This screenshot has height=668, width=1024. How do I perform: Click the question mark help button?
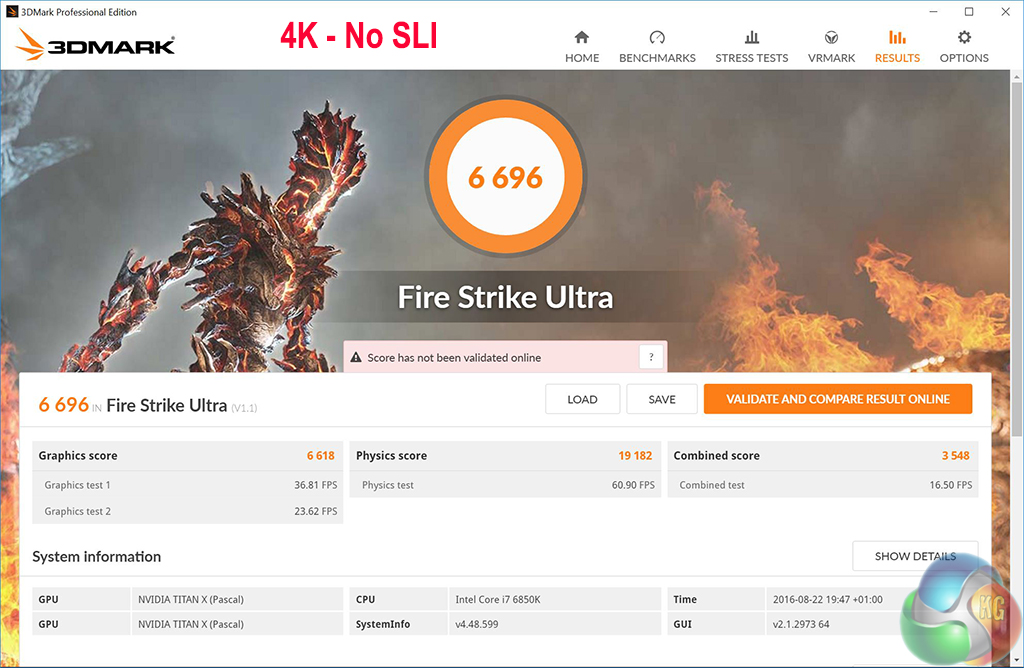click(650, 357)
